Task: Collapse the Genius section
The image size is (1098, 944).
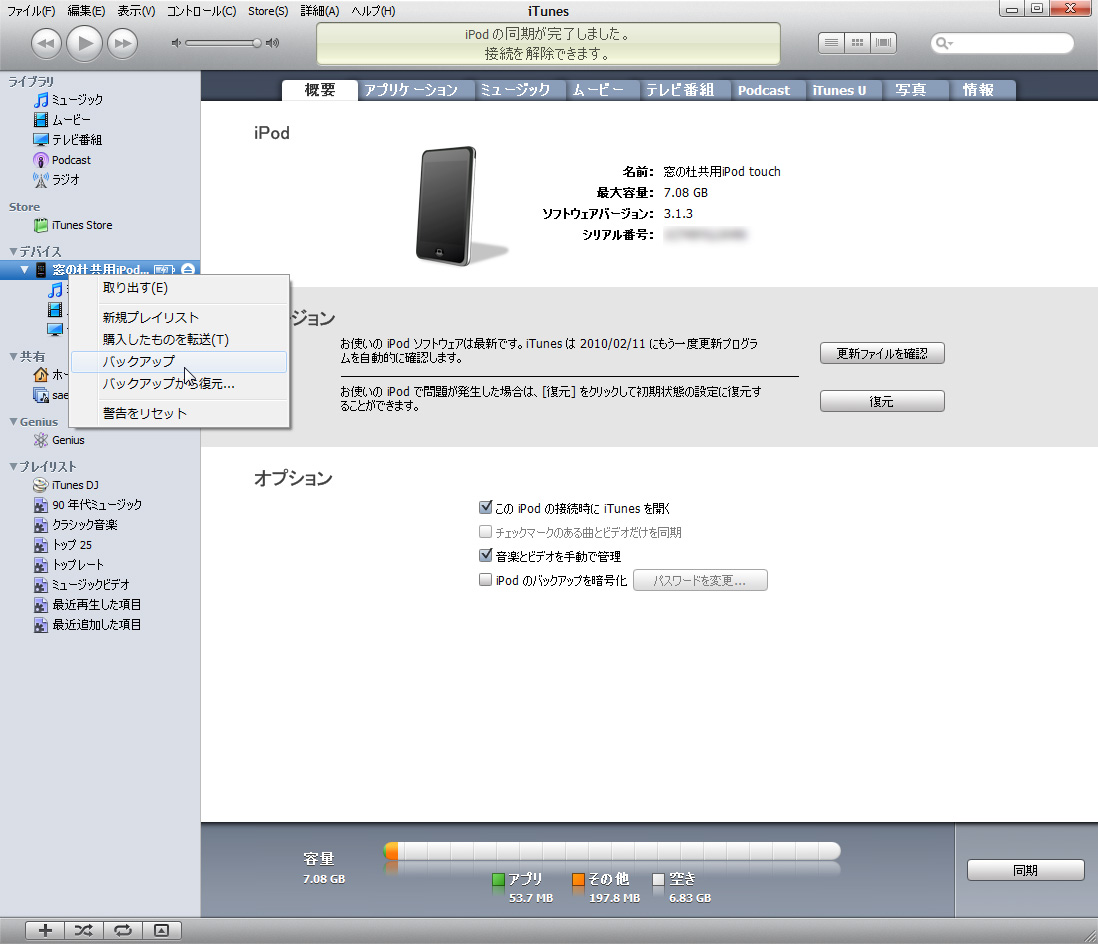Action: pyautogui.click(x=13, y=422)
